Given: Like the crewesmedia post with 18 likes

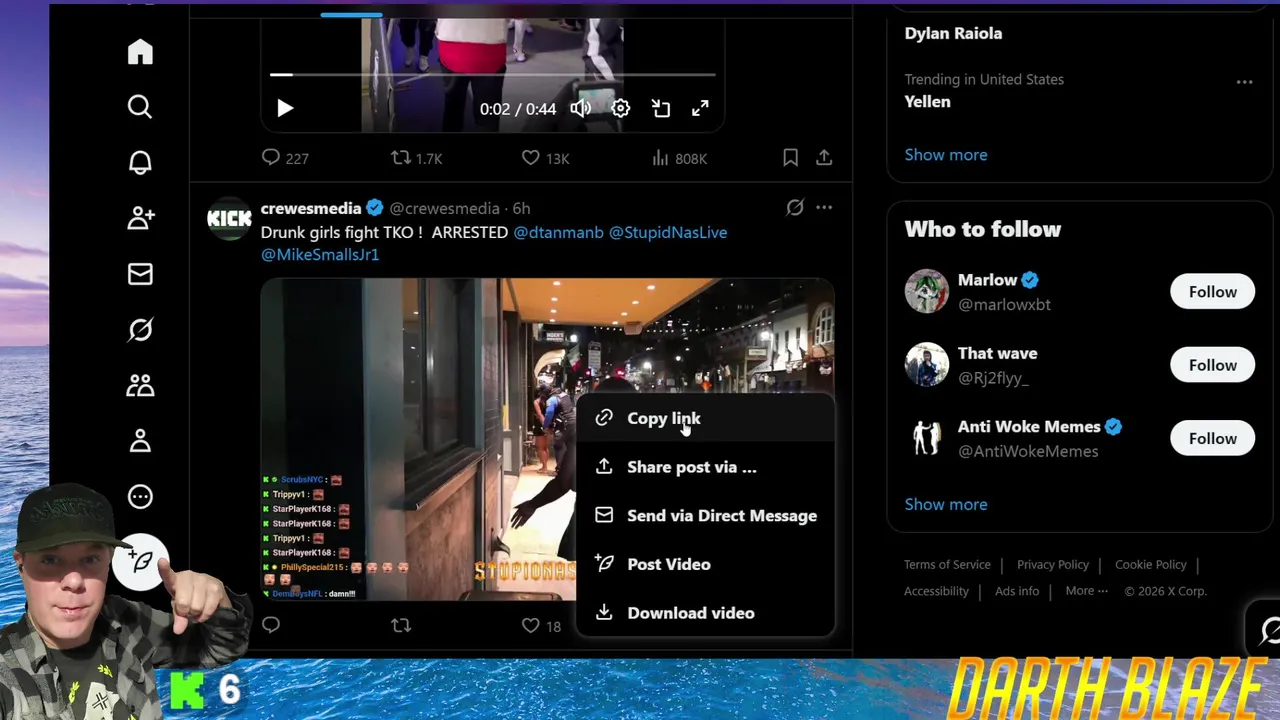Looking at the screenshot, I should click(x=541, y=626).
